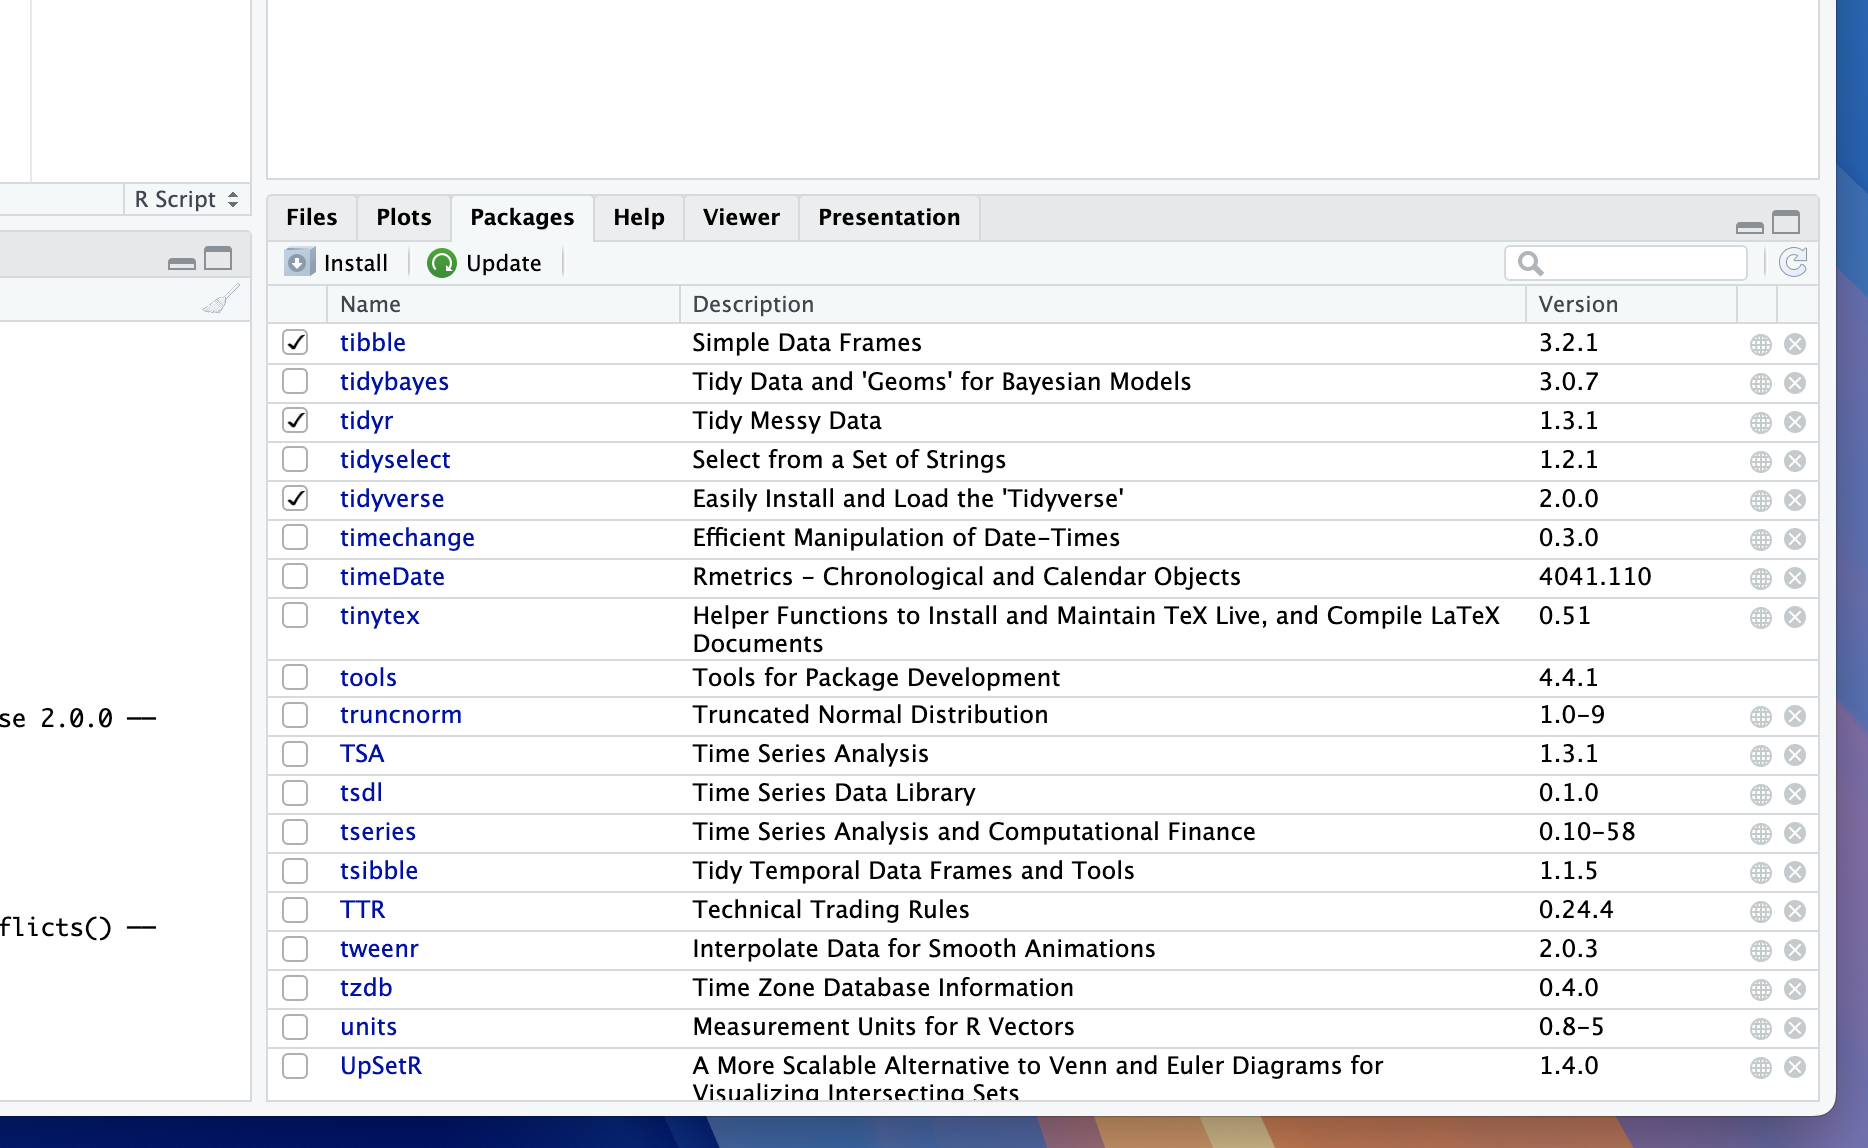Remove the UpSetR package

(1795, 1067)
